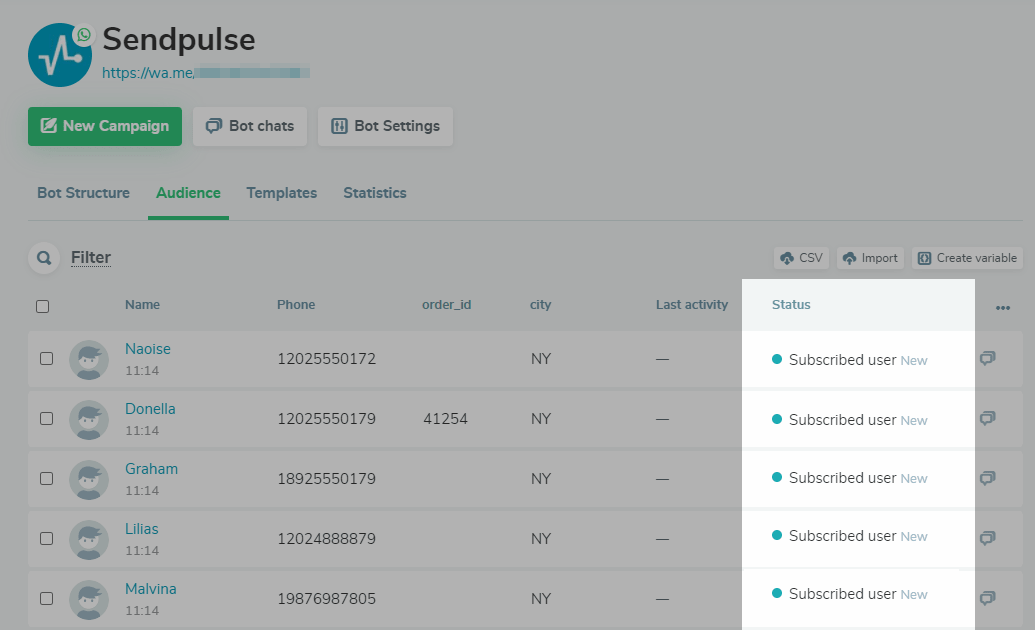Toggle the select-all checkbox in header
Image resolution: width=1035 pixels, height=630 pixels.
click(x=43, y=306)
